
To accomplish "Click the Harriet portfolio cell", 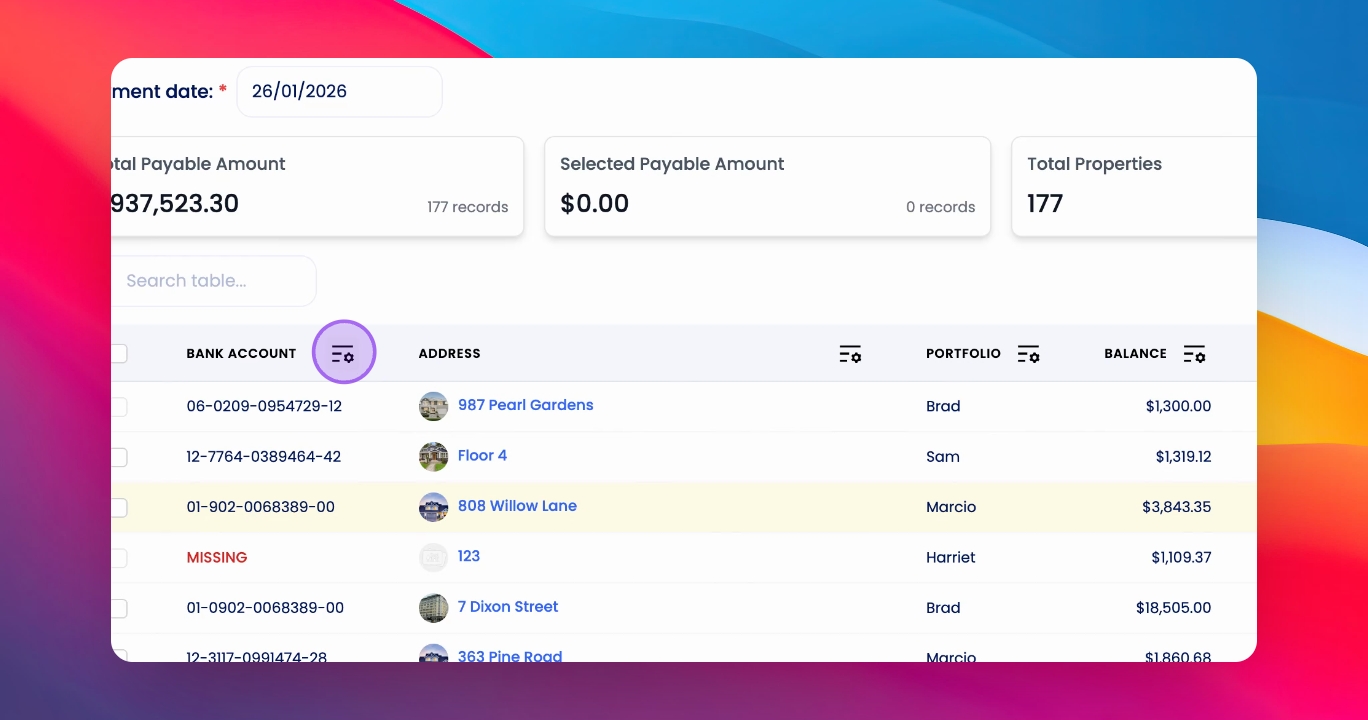I will tap(951, 558).
